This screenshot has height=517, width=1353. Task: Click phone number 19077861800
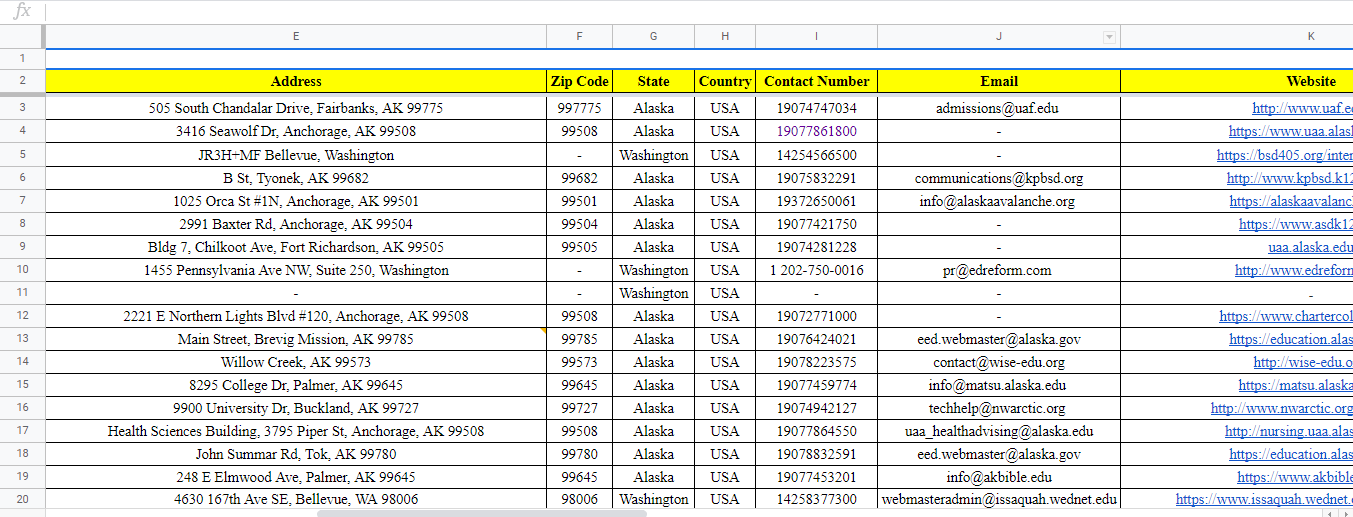point(816,131)
